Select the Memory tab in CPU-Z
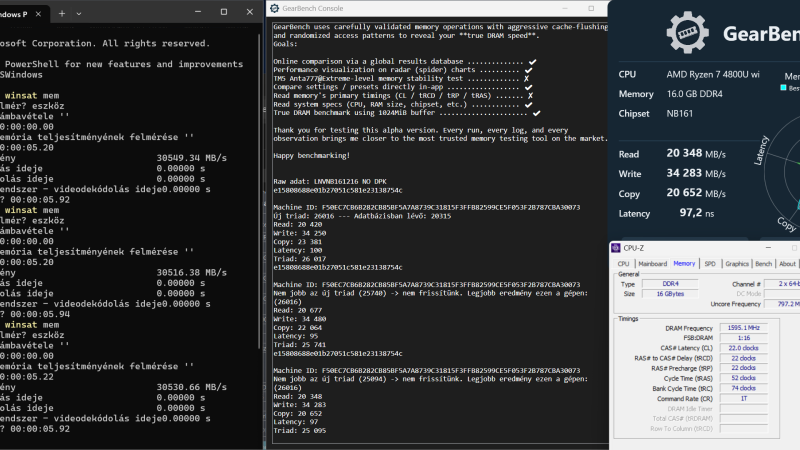Image resolution: width=800 pixels, height=450 pixels. 684,263
